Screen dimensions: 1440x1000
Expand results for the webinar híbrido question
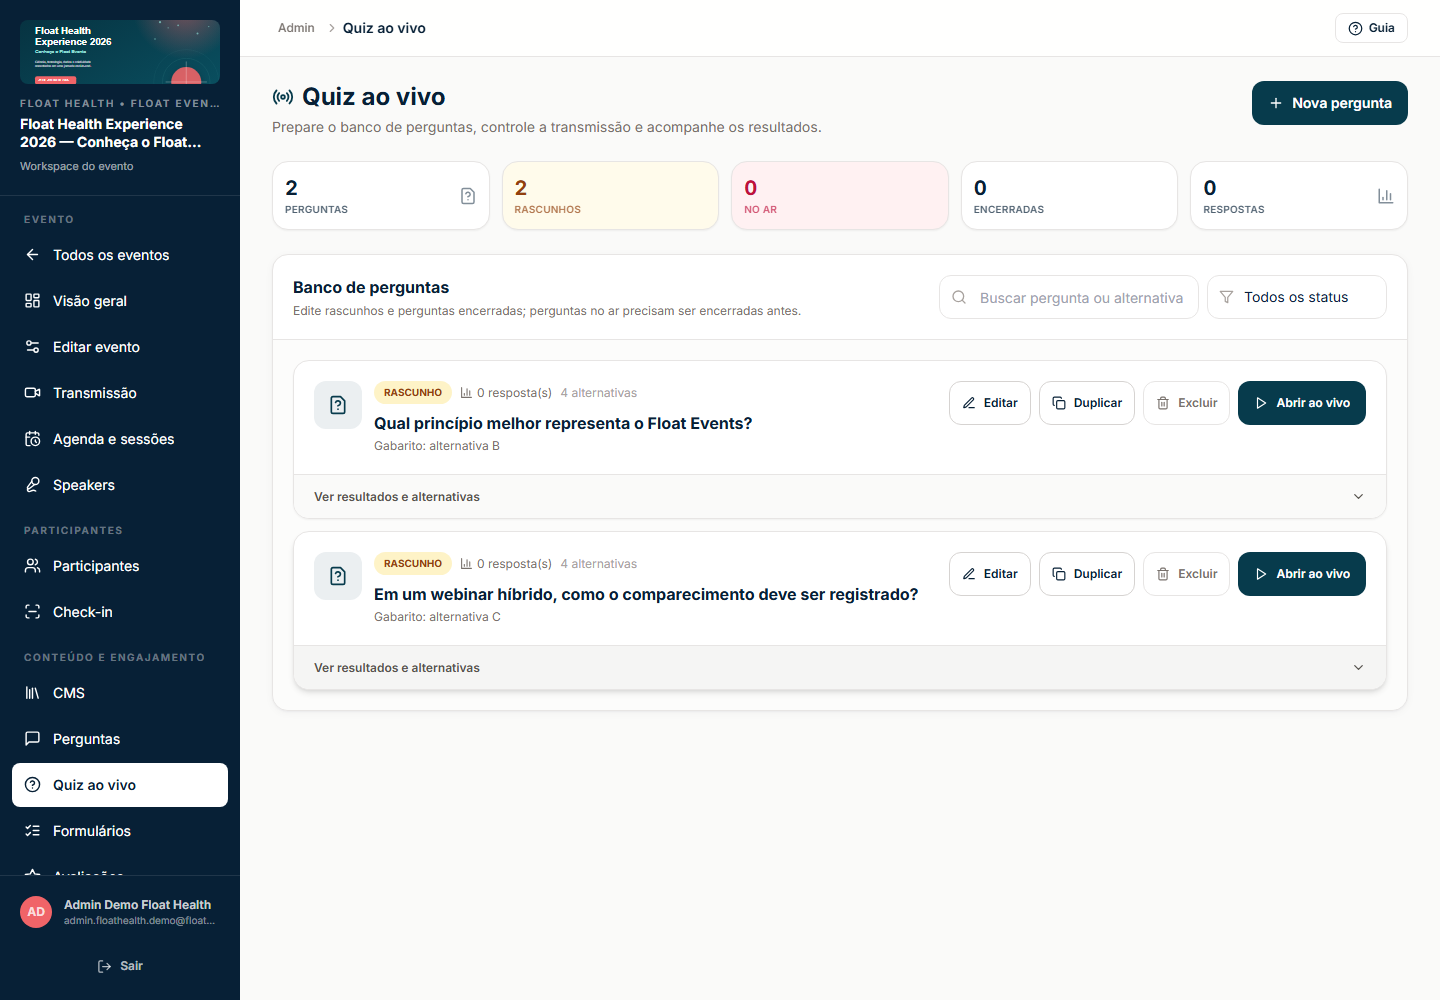point(840,668)
